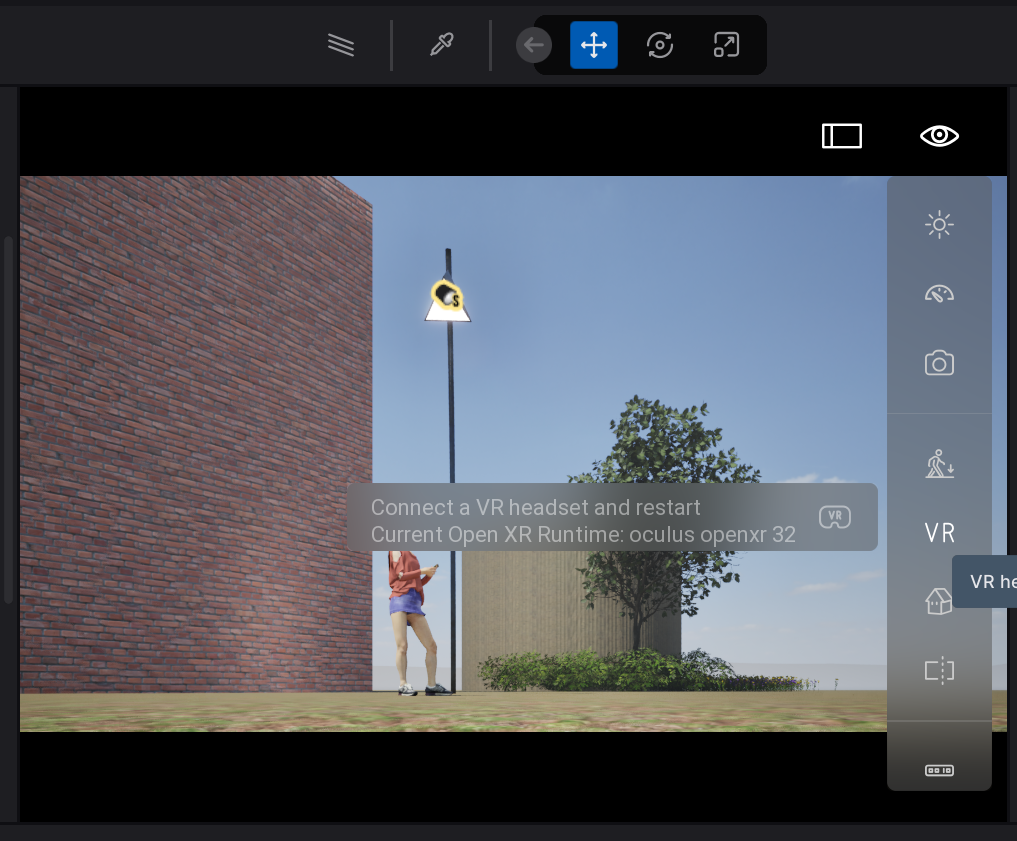1017x841 pixels.
Task: Click the three-line hatch icon in the toolbar
Action: click(341, 45)
